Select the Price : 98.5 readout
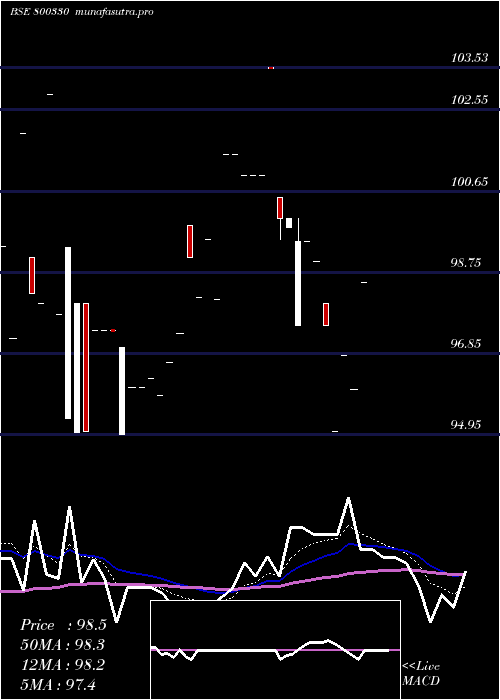This screenshot has width=500, height=700. 63,625
